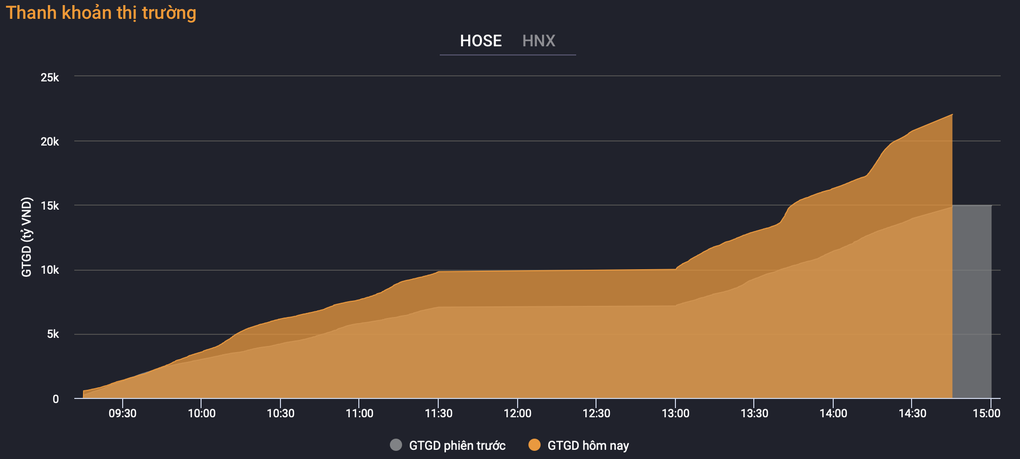Toggle the GTGD hôm nay legend series

[578, 445]
